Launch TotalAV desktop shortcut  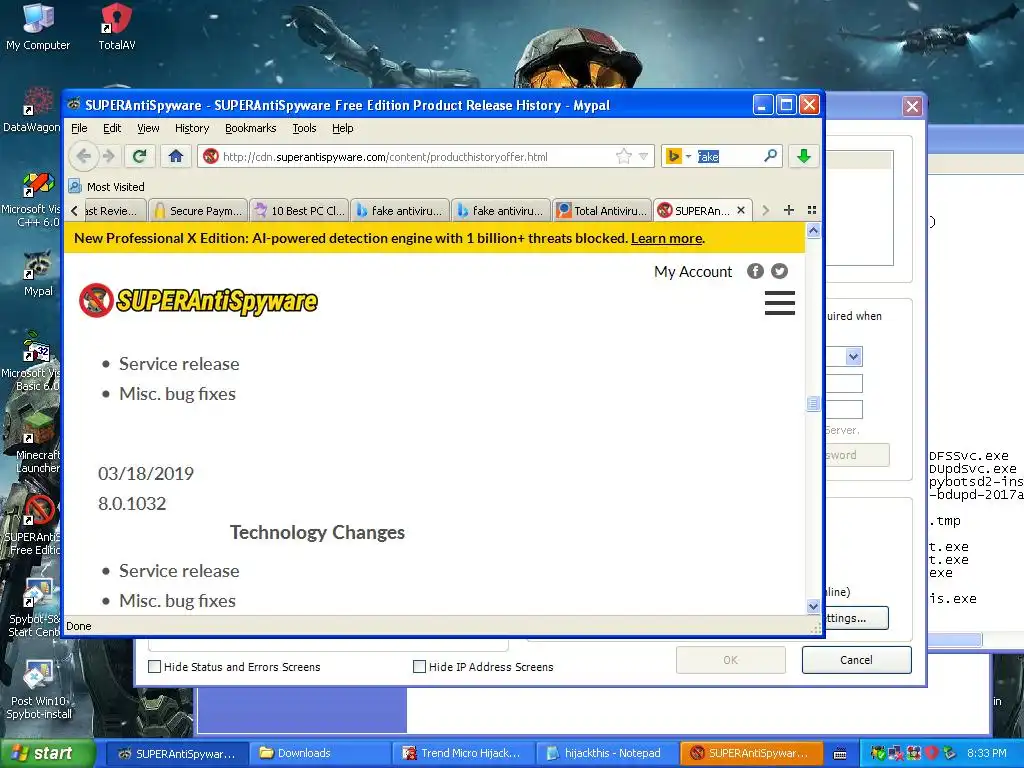pos(117,26)
